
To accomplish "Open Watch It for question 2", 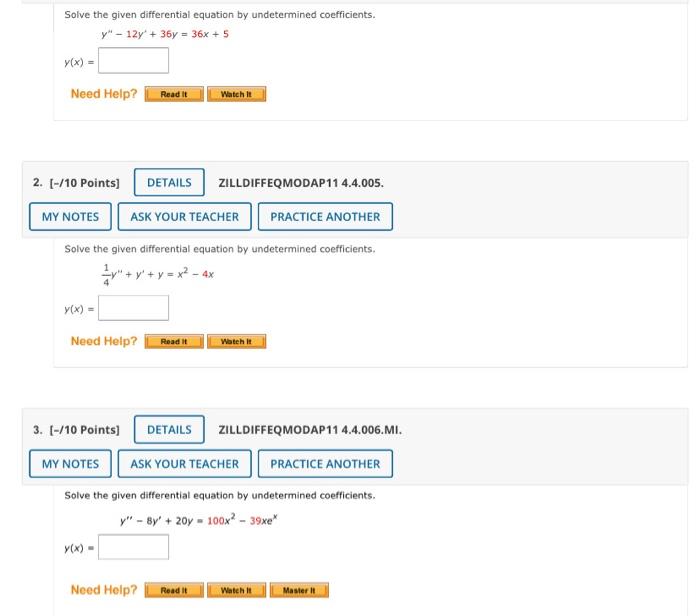I will pos(237,341).
